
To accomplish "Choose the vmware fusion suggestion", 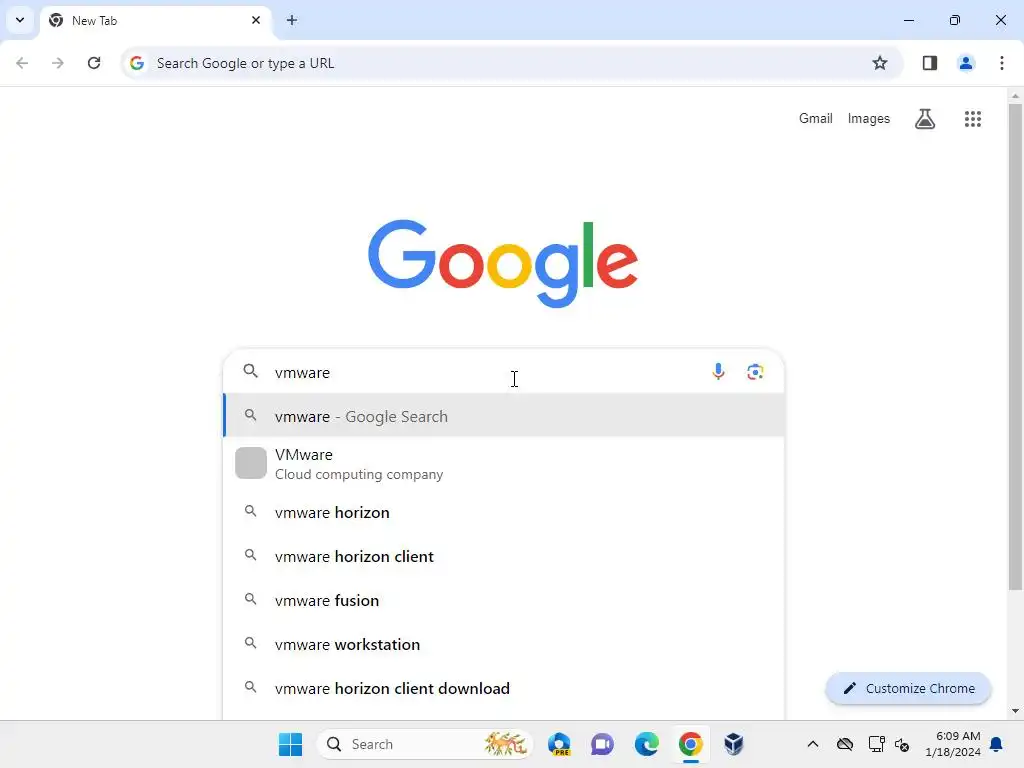I will (504, 600).
